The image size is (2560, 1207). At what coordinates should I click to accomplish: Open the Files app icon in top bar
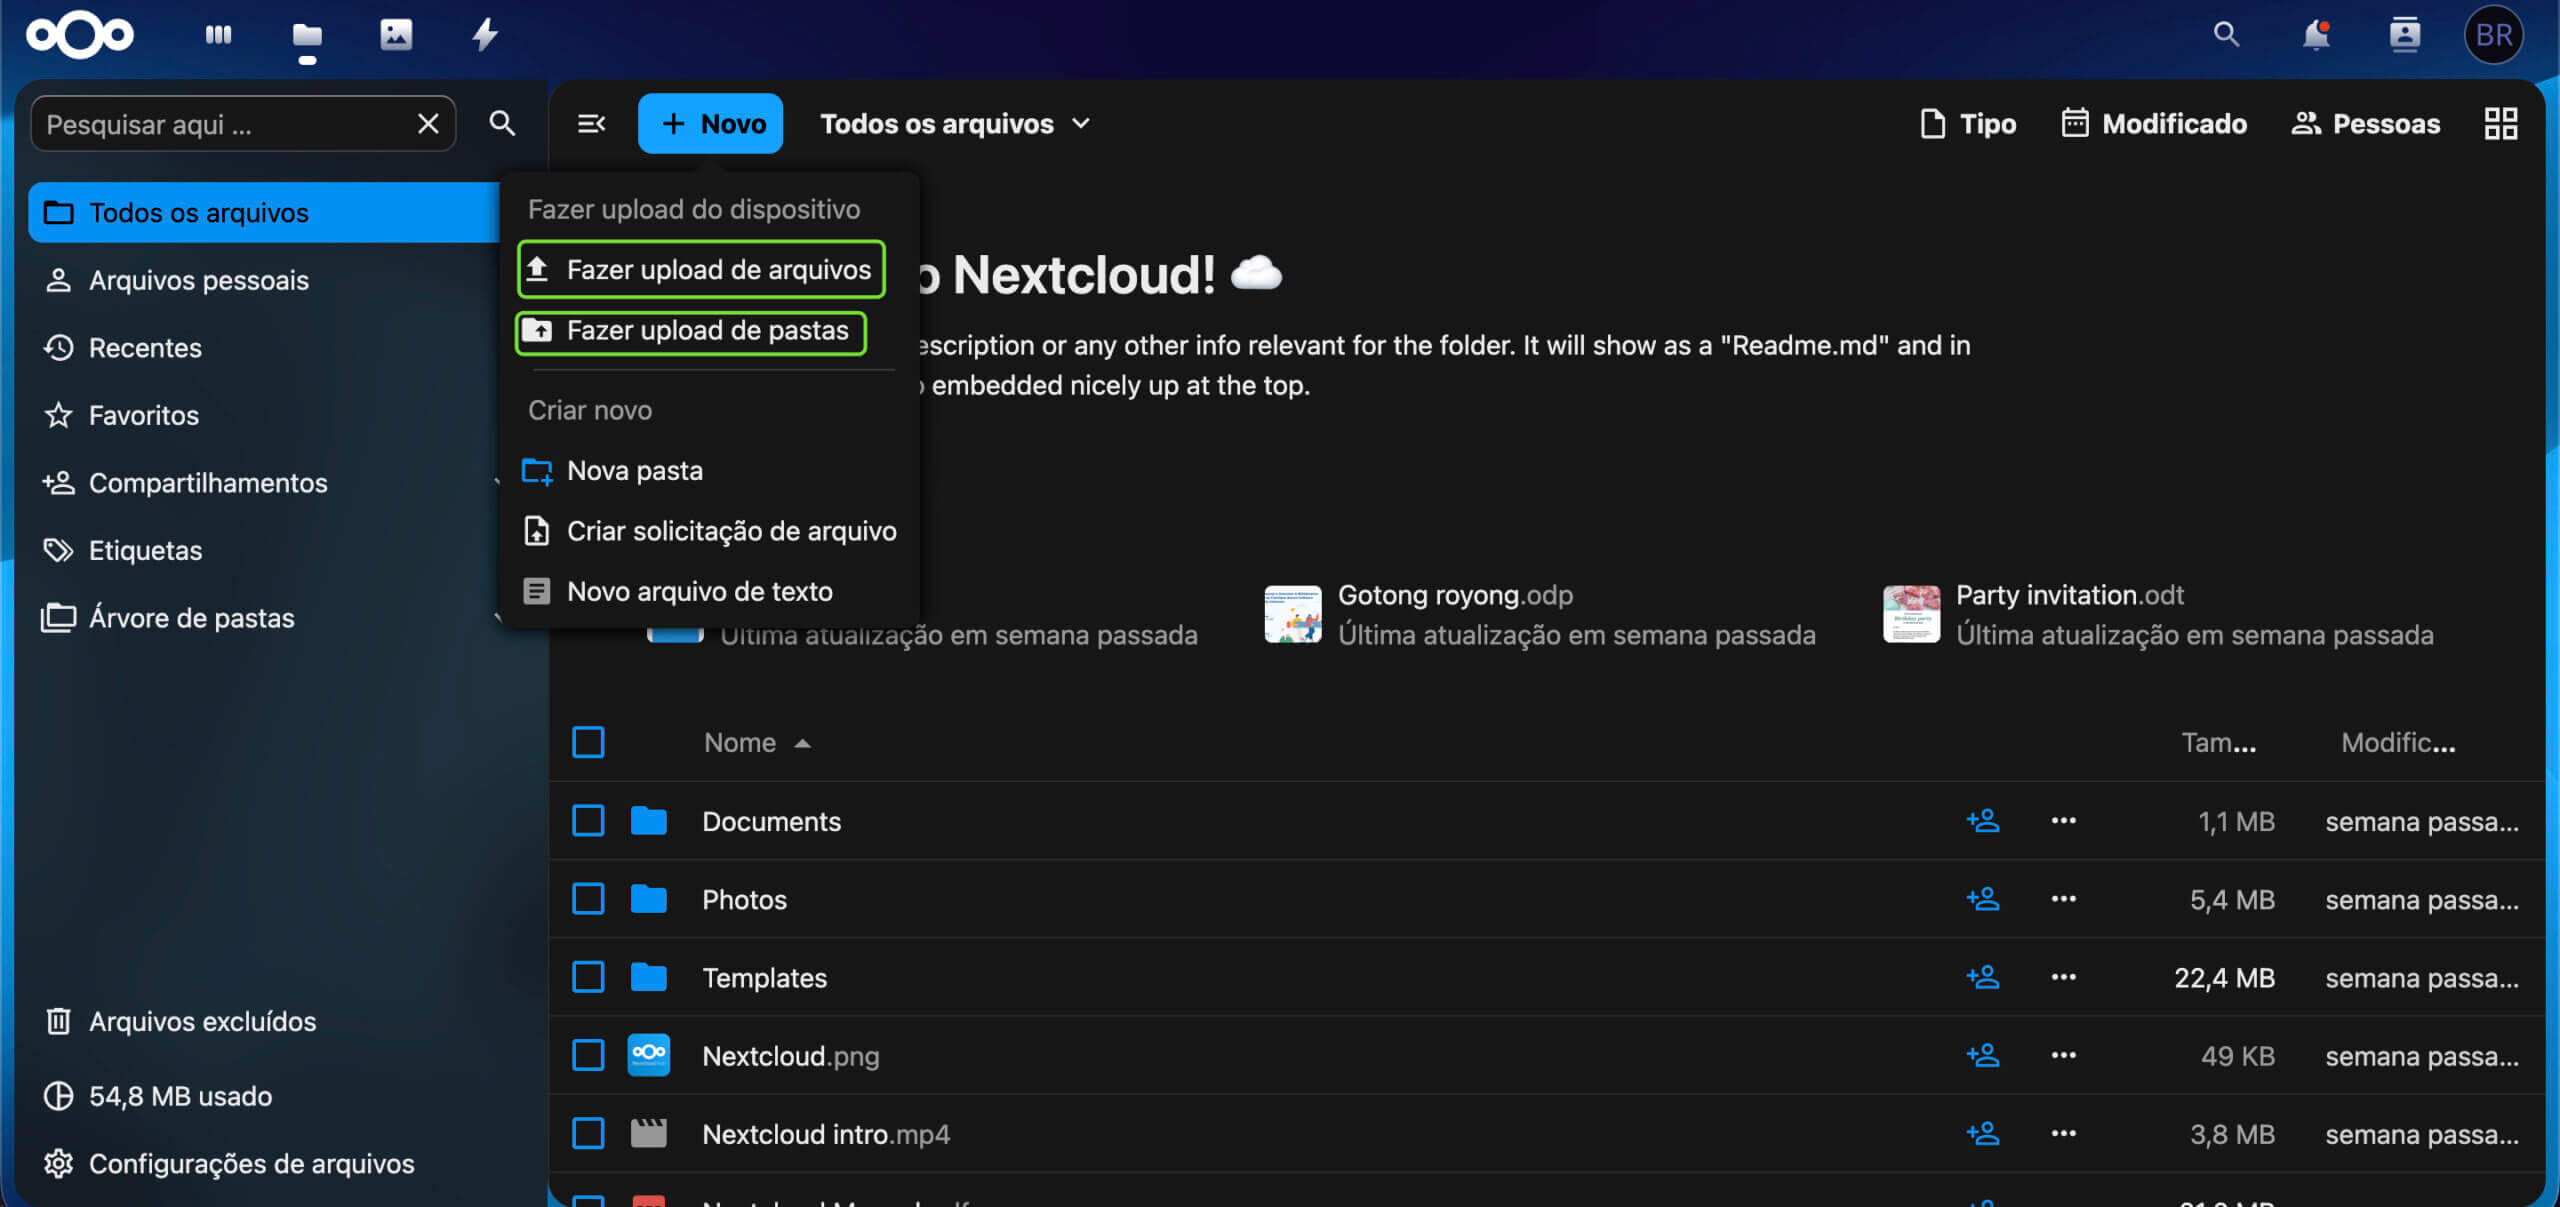[307, 36]
